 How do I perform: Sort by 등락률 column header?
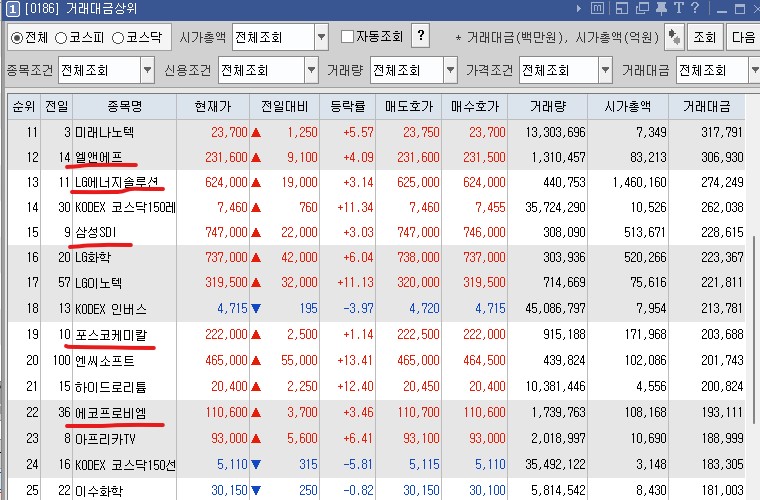(x=348, y=106)
